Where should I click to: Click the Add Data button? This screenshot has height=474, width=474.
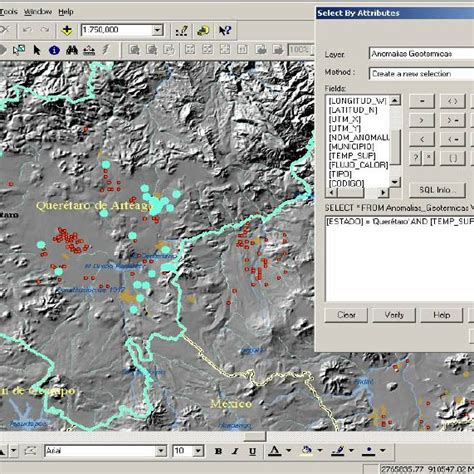[67, 30]
